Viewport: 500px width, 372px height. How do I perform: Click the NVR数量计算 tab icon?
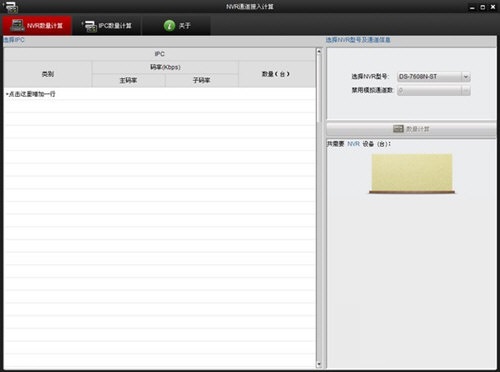(17, 25)
